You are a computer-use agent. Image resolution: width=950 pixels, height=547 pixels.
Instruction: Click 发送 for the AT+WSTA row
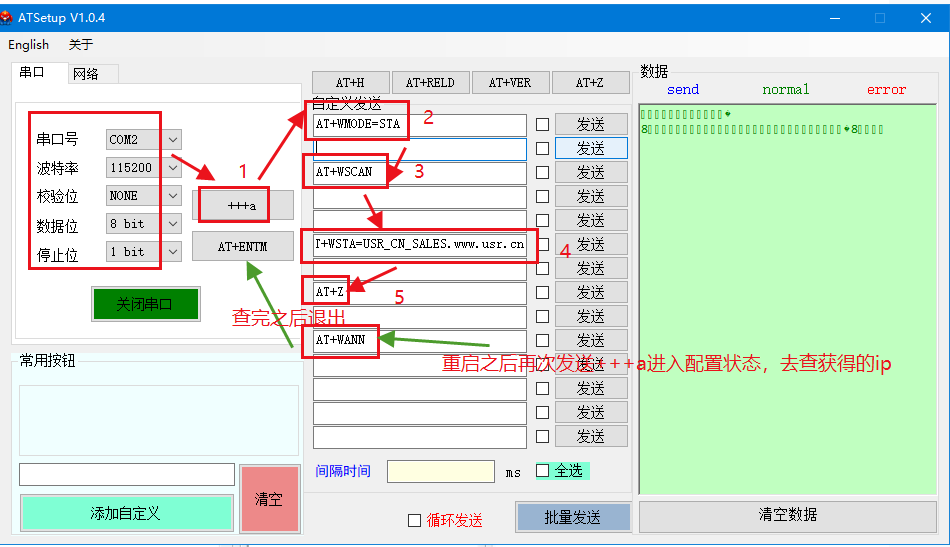coord(591,245)
